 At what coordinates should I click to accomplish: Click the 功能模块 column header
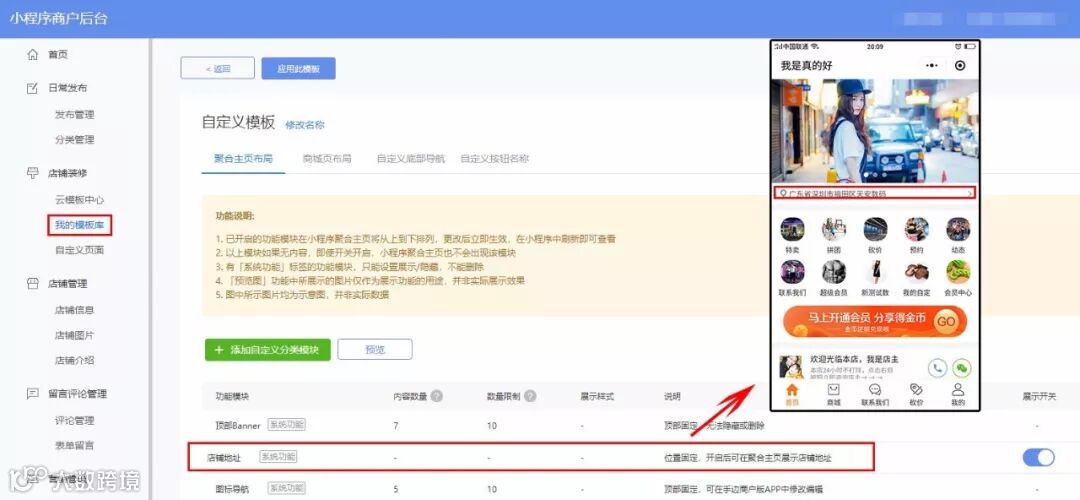point(232,397)
